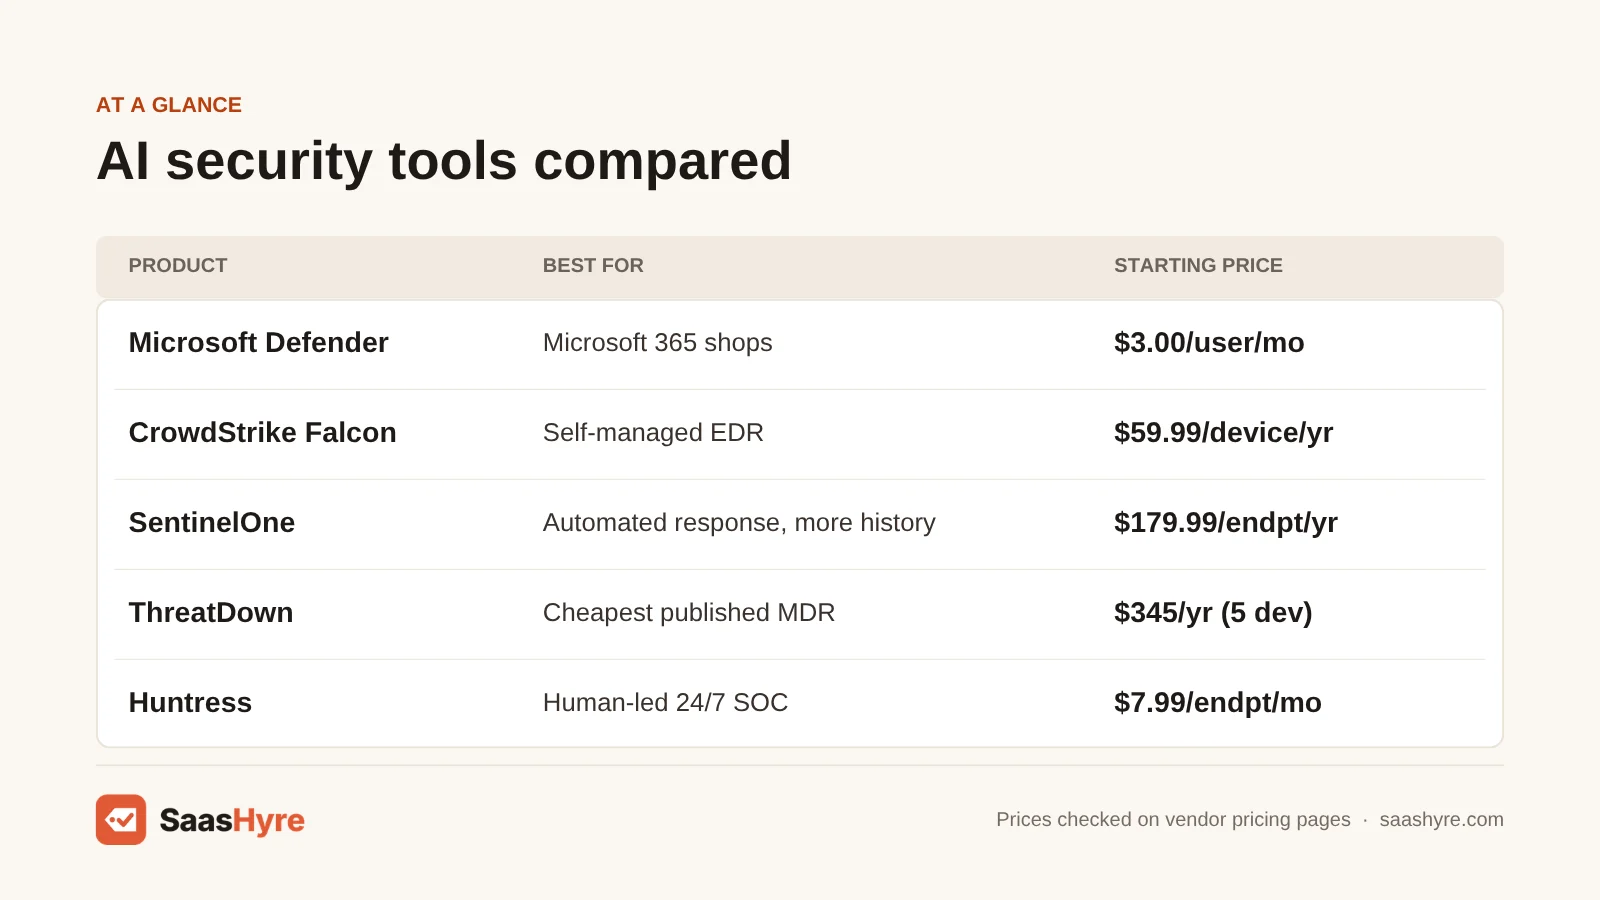The width and height of the screenshot is (1600, 900).
Task: Select the Microsoft Defender product name
Action: tap(258, 342)
